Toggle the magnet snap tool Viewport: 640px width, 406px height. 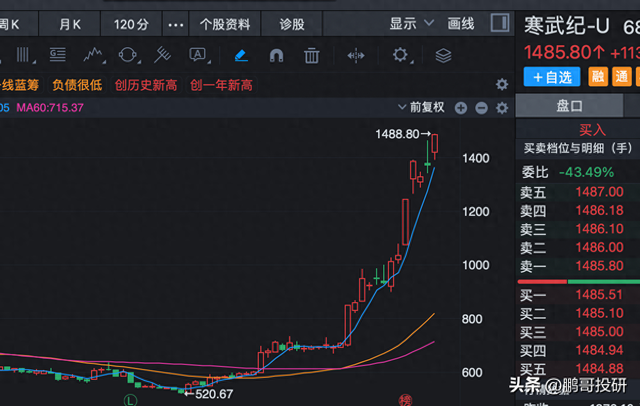coord(276,55)
